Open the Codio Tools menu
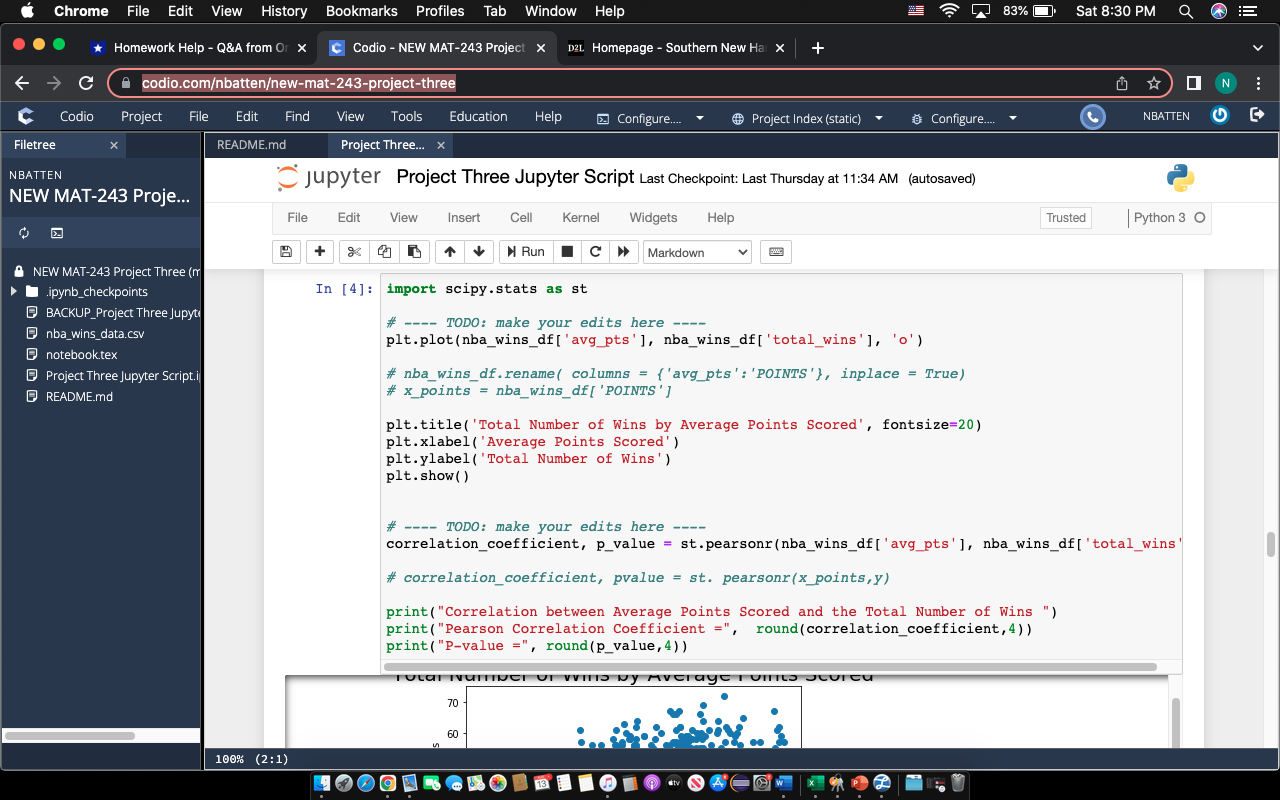Image resolution: width=1280 pixels, height=800 pixels. 406,116
